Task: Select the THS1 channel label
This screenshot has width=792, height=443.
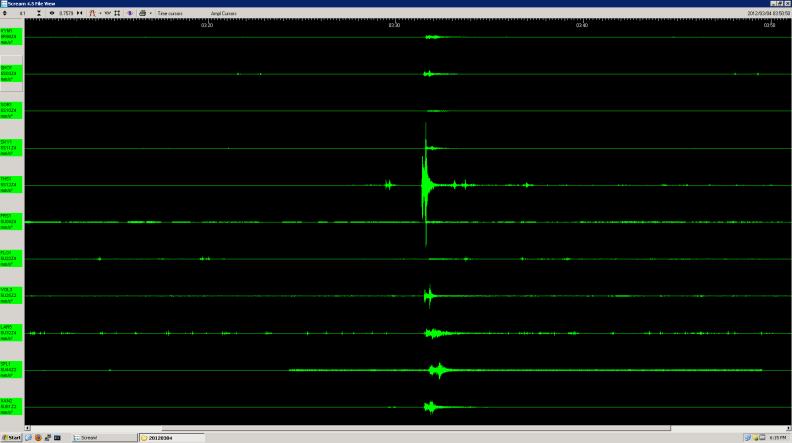Action: (x=11, y=185)
